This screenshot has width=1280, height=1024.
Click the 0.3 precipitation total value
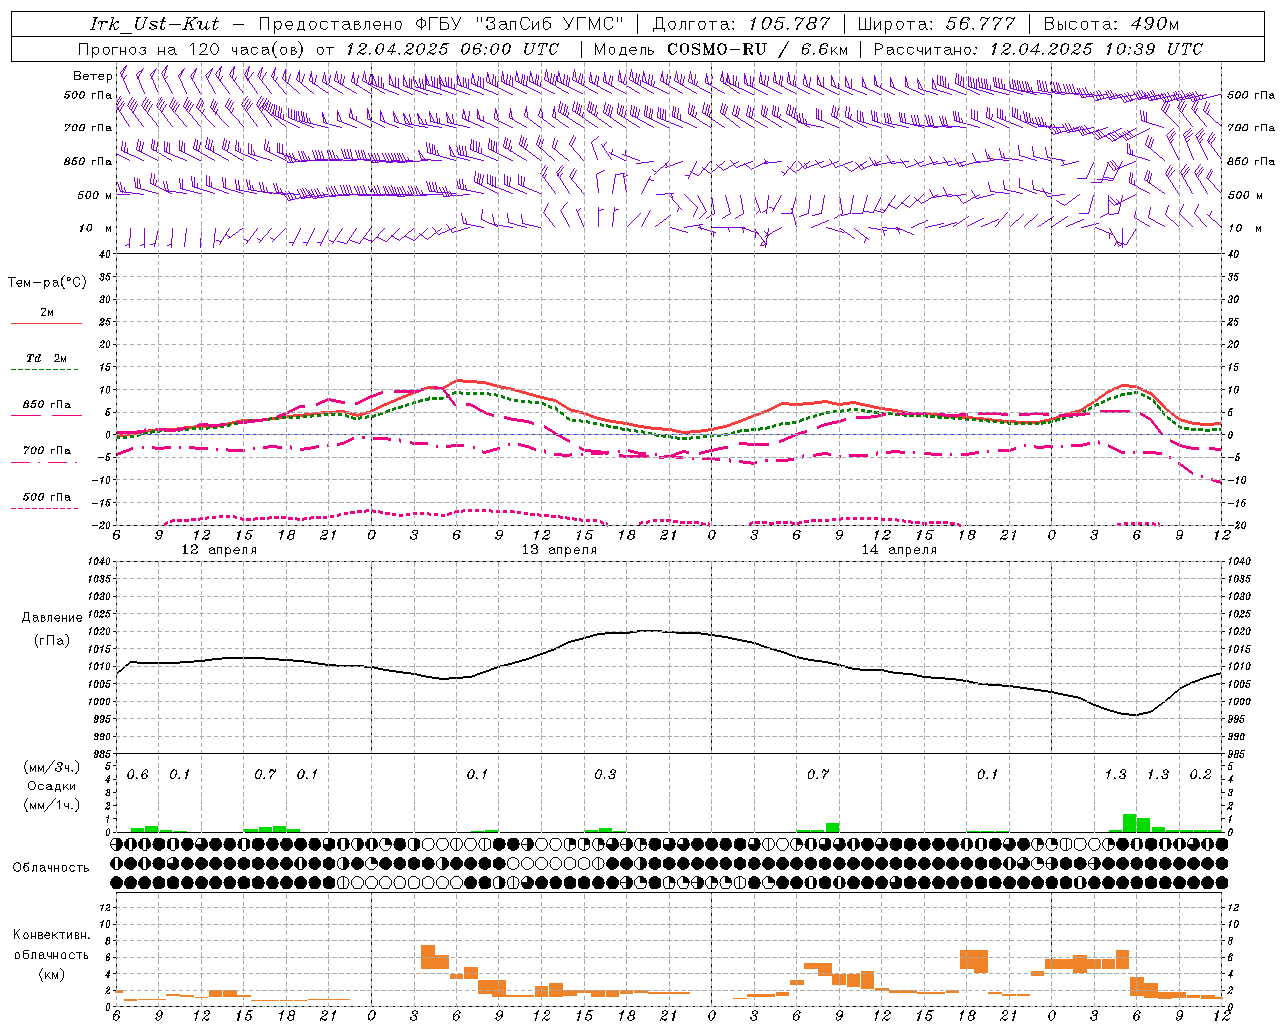tap(605, 774)
